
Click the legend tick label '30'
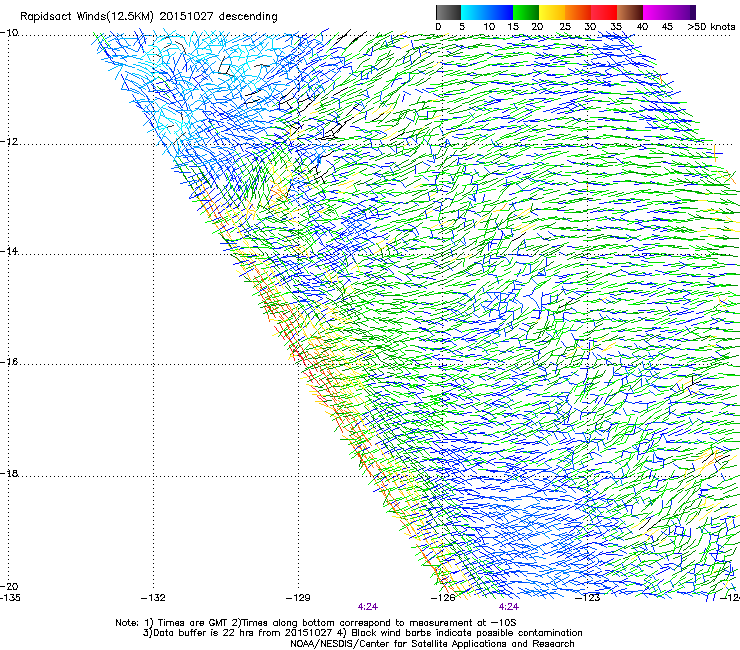[590, 27]
